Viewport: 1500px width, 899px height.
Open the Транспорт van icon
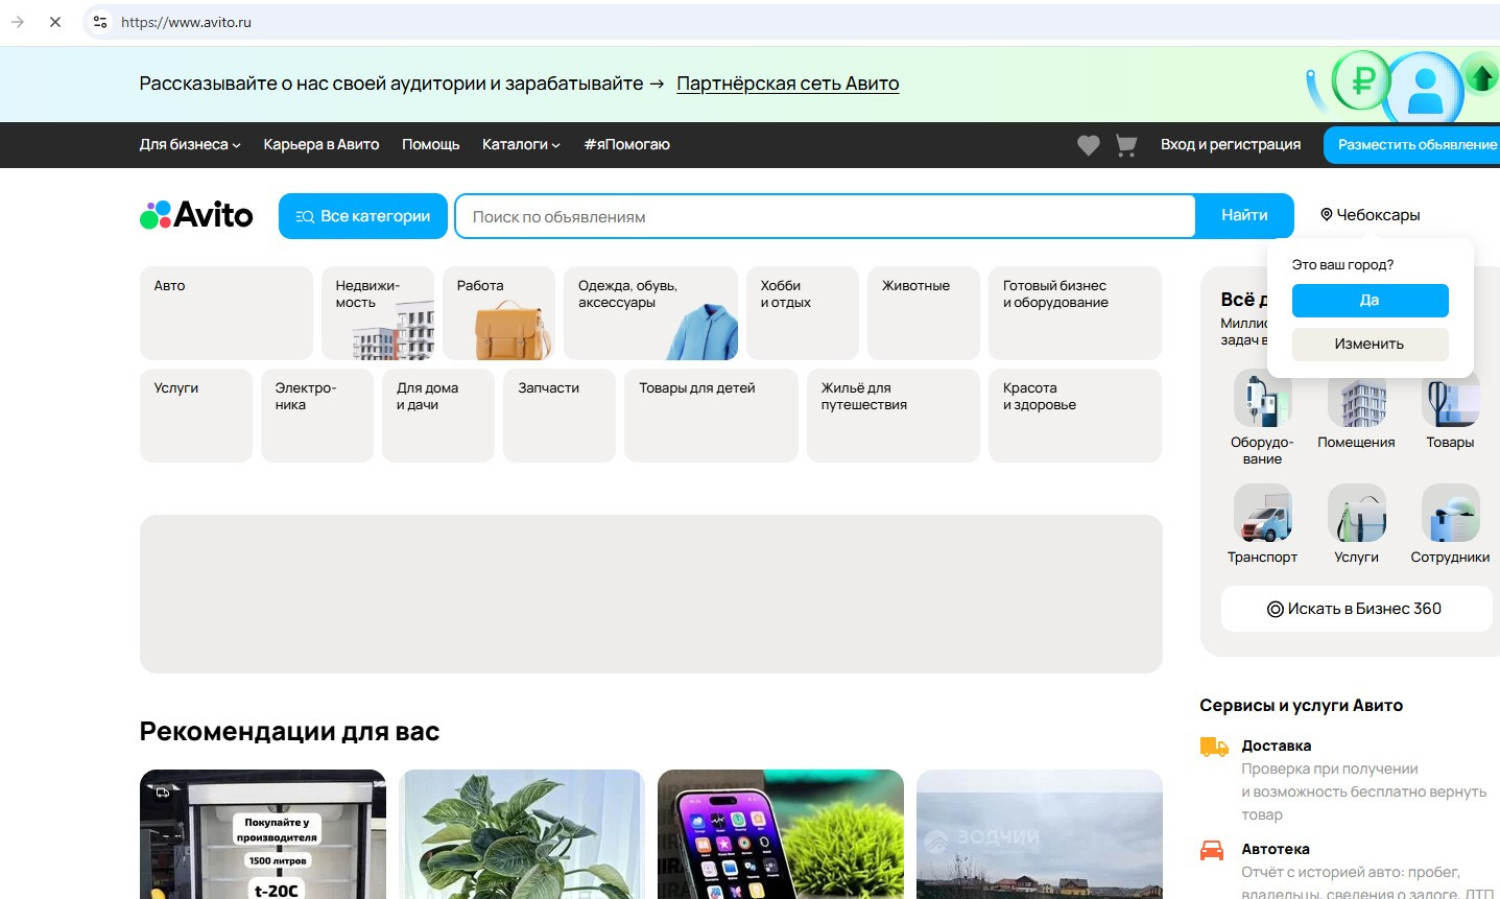(x=1262, y=513)
